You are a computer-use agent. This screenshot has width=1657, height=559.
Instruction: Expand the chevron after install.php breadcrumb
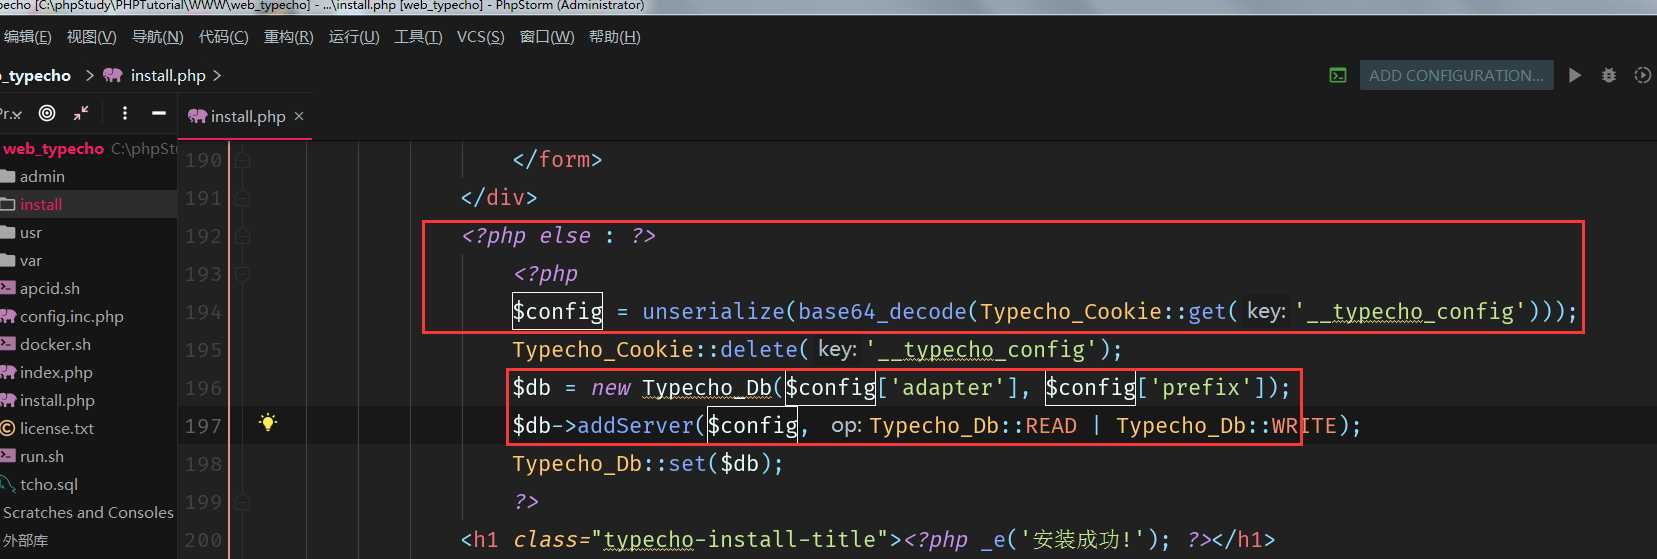click(x=217, y=75)
